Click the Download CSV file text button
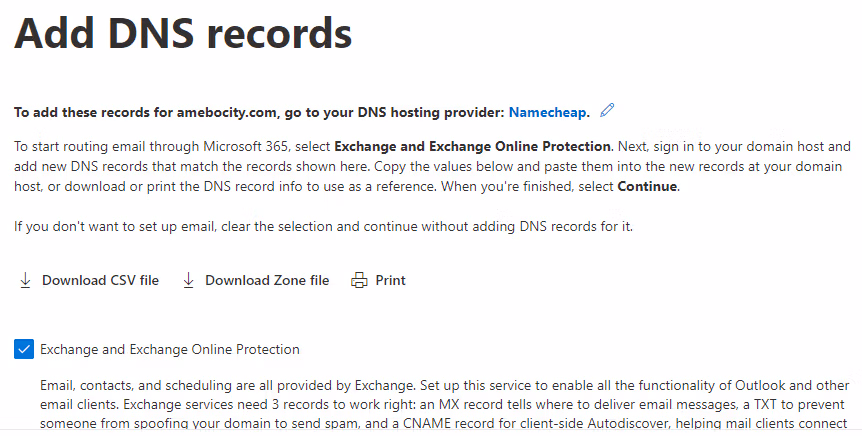Viewport: 862px width, 436px height. pyautogui.click(x=100, y=281)
